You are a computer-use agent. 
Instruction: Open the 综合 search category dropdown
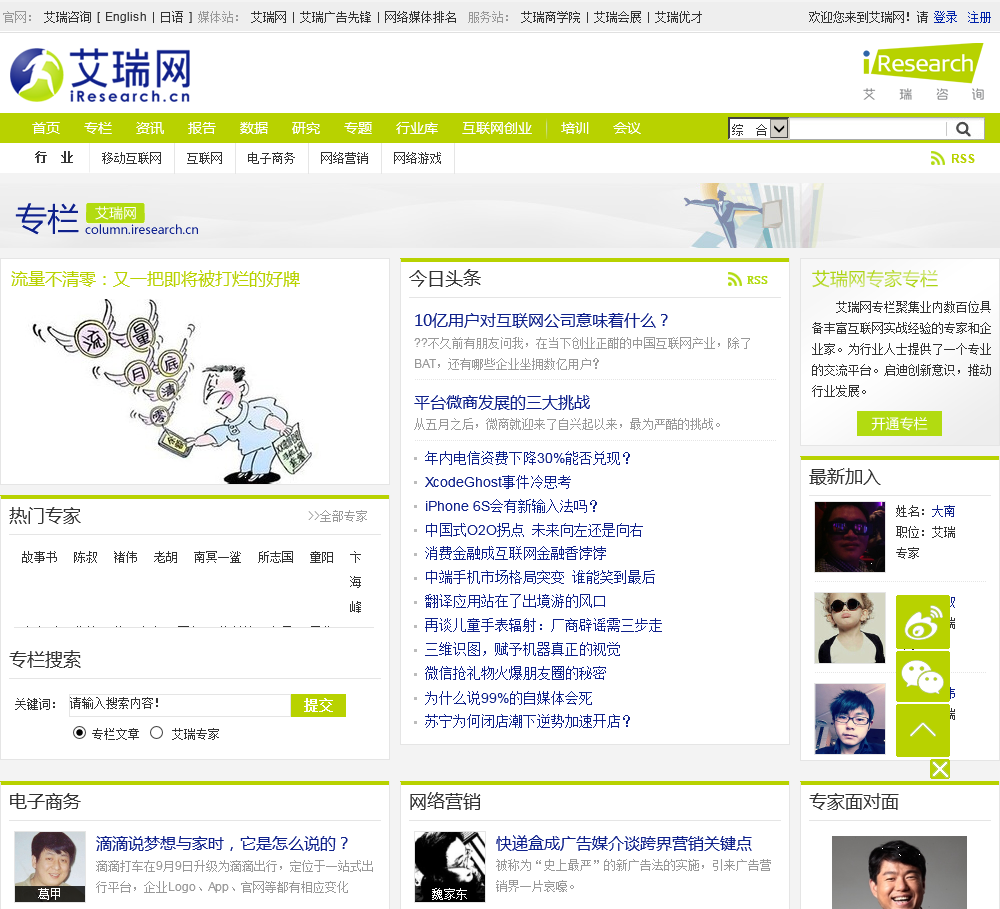coord(759,129)
